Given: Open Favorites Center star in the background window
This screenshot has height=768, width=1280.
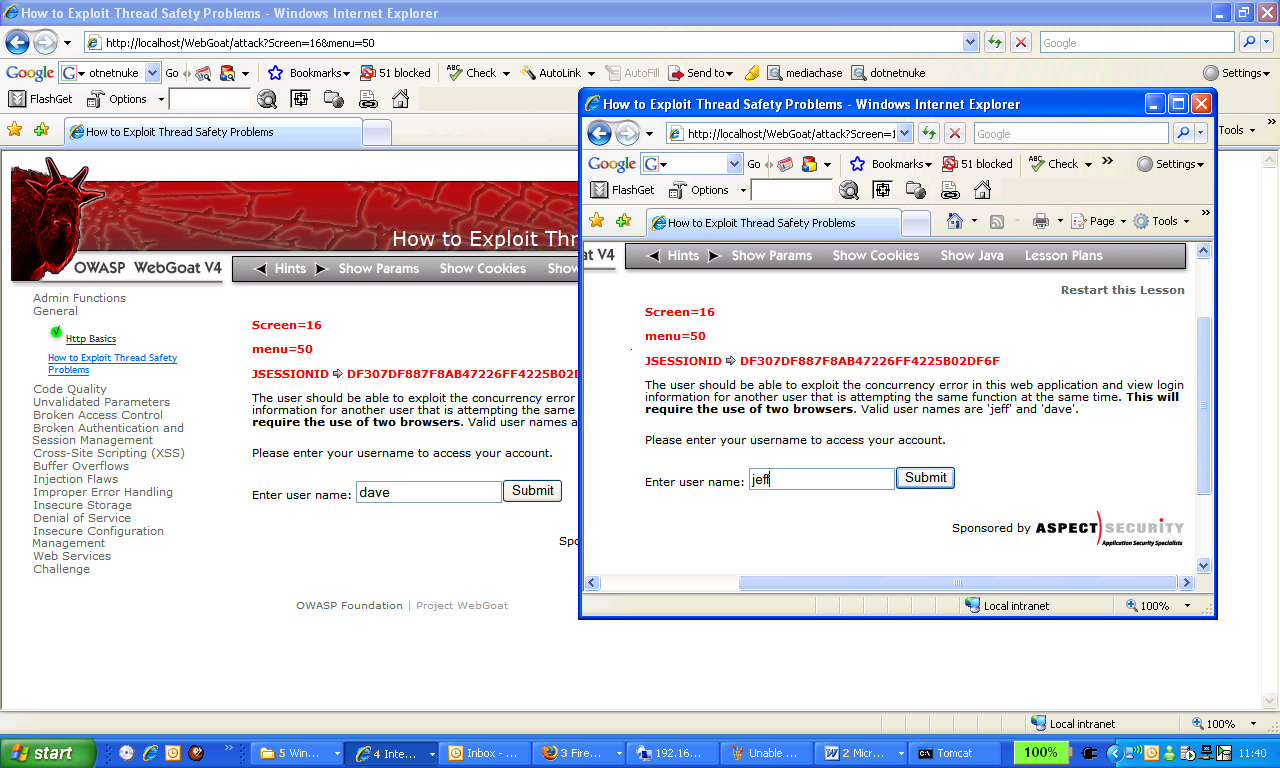Looking at the screenshot, I should point(14,130).
